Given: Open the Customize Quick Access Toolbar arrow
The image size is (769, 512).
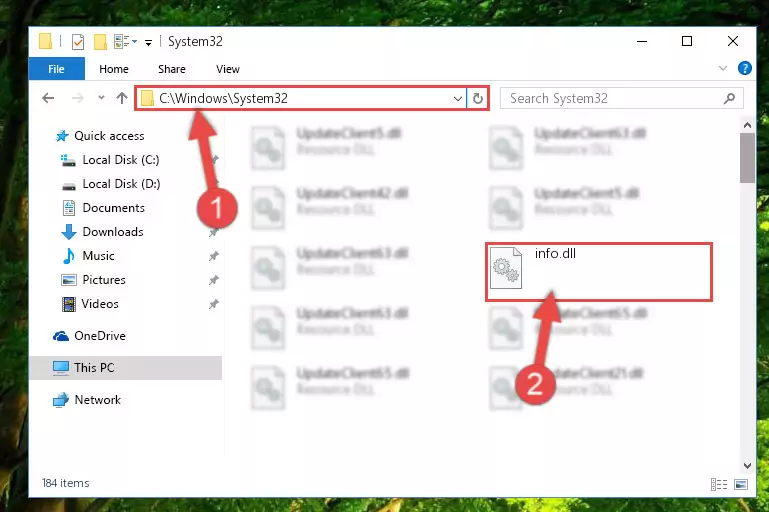Looking at the screenshot, I should (x=148, y=43).
